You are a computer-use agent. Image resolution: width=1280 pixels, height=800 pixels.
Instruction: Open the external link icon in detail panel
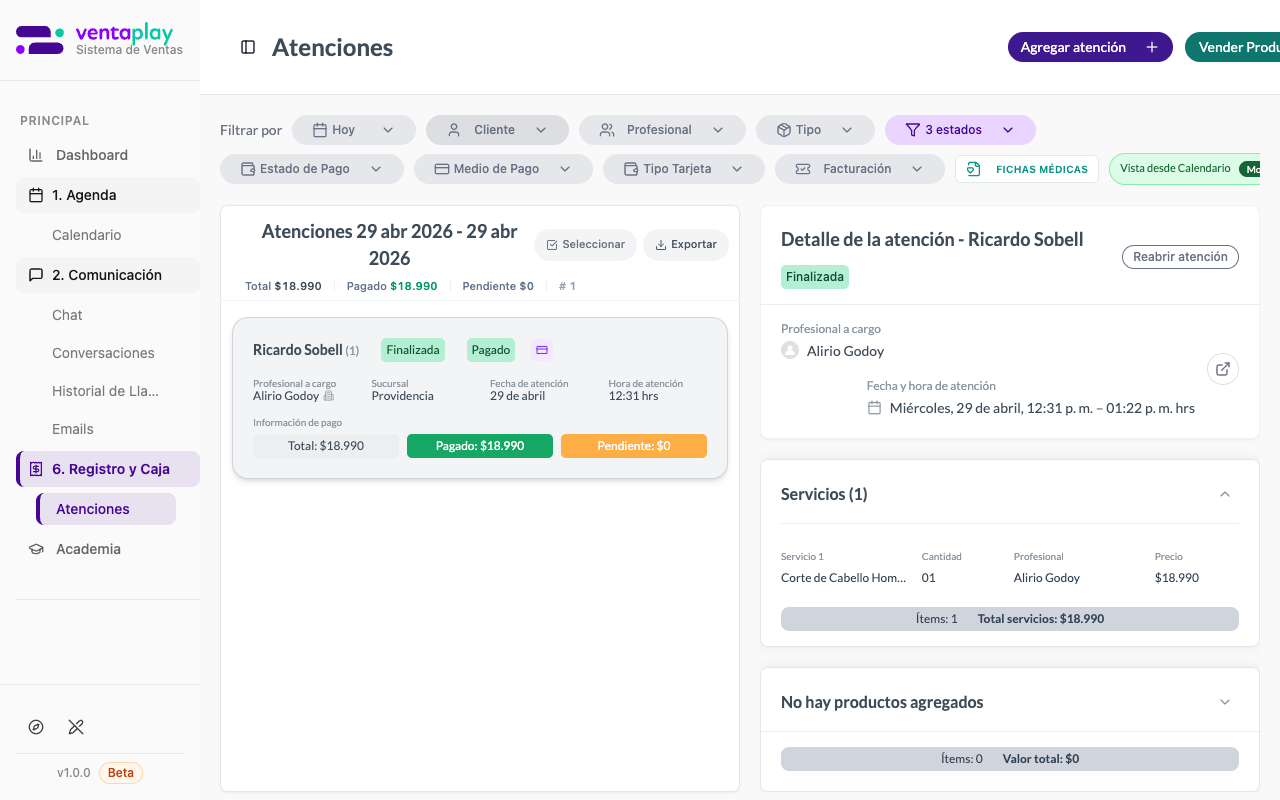[x=1222, y=369]
